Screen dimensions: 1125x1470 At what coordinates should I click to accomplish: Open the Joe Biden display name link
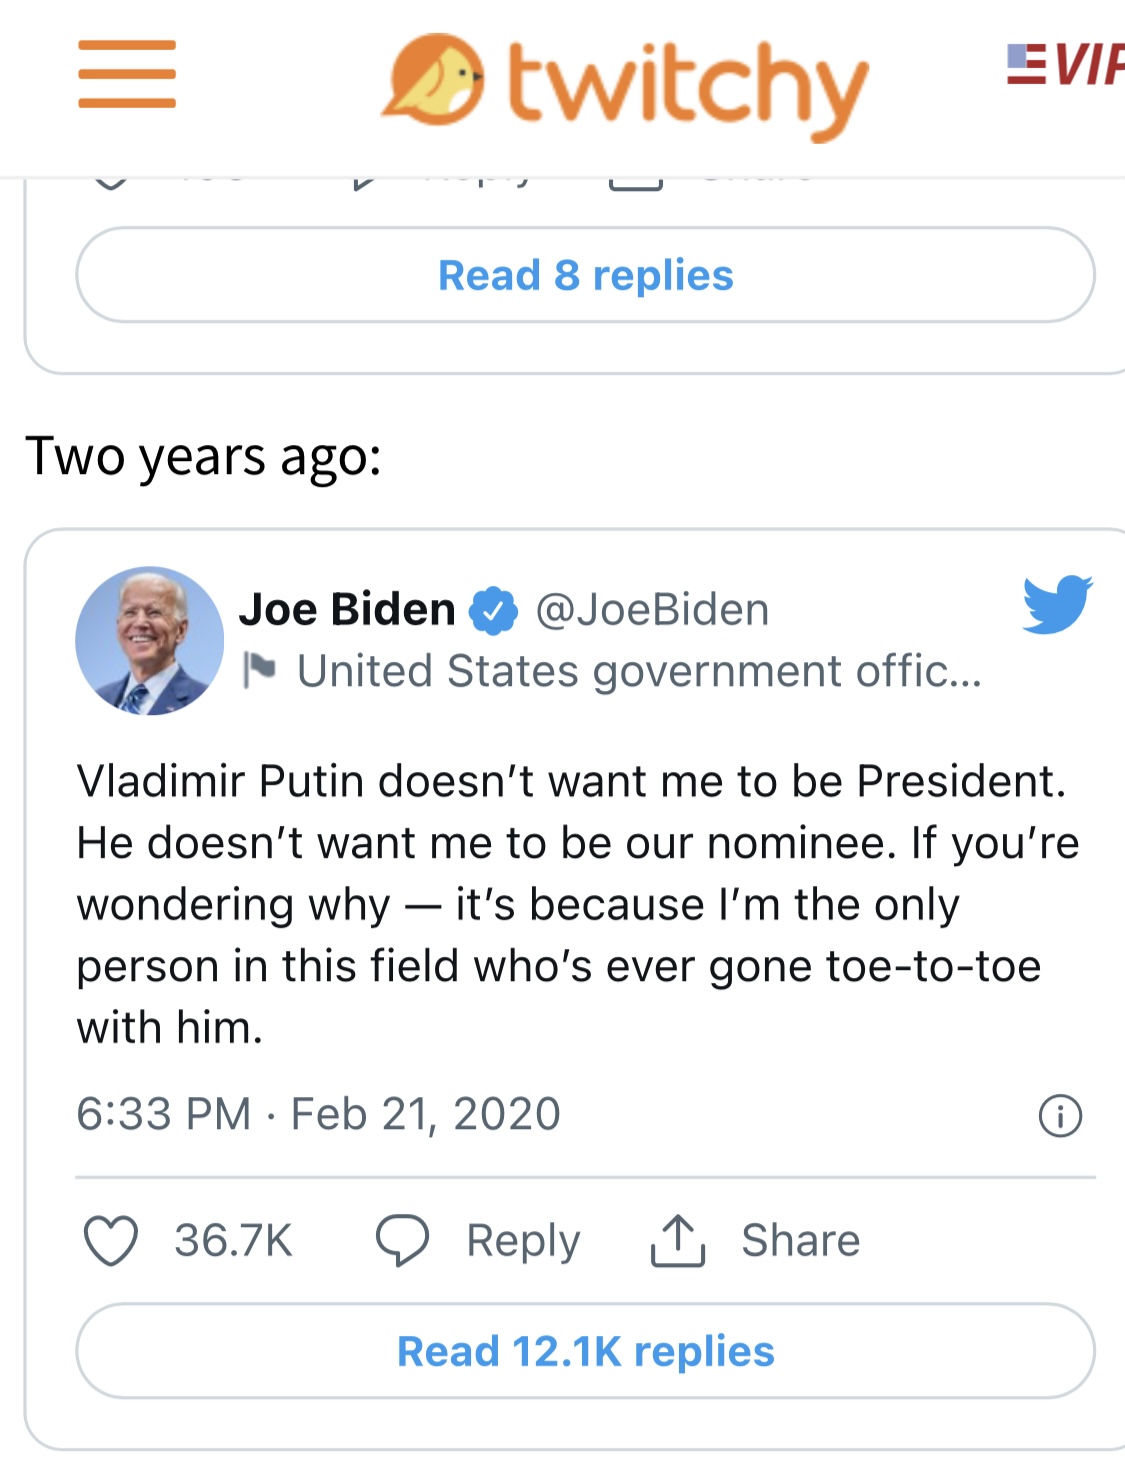(x=347, y=609)
